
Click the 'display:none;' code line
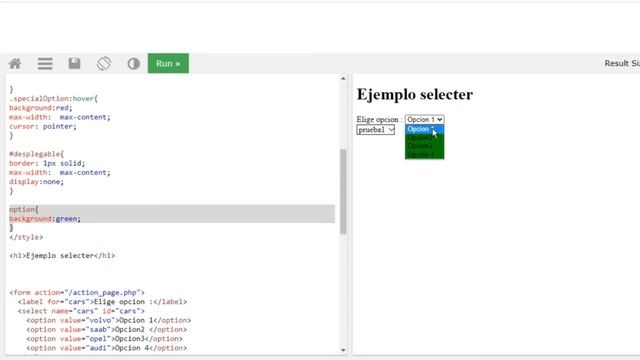point(37,182)
